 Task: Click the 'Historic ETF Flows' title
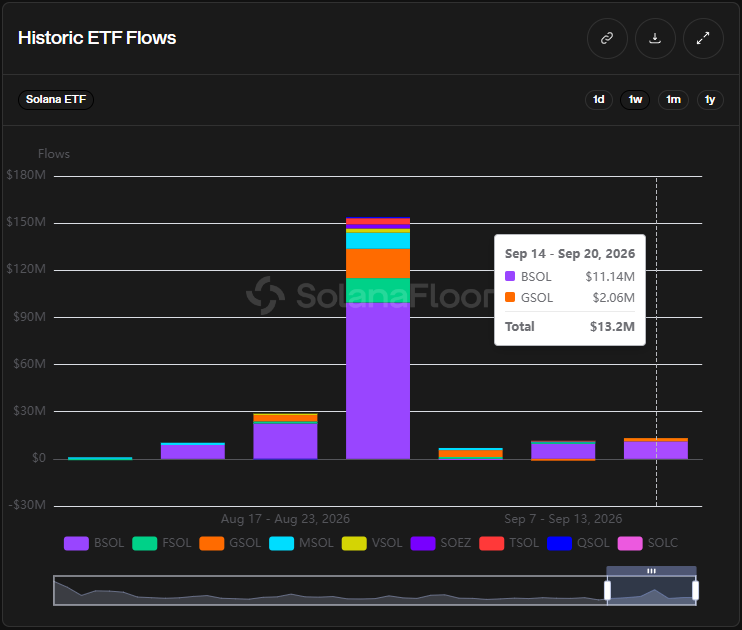click(97, 38)
